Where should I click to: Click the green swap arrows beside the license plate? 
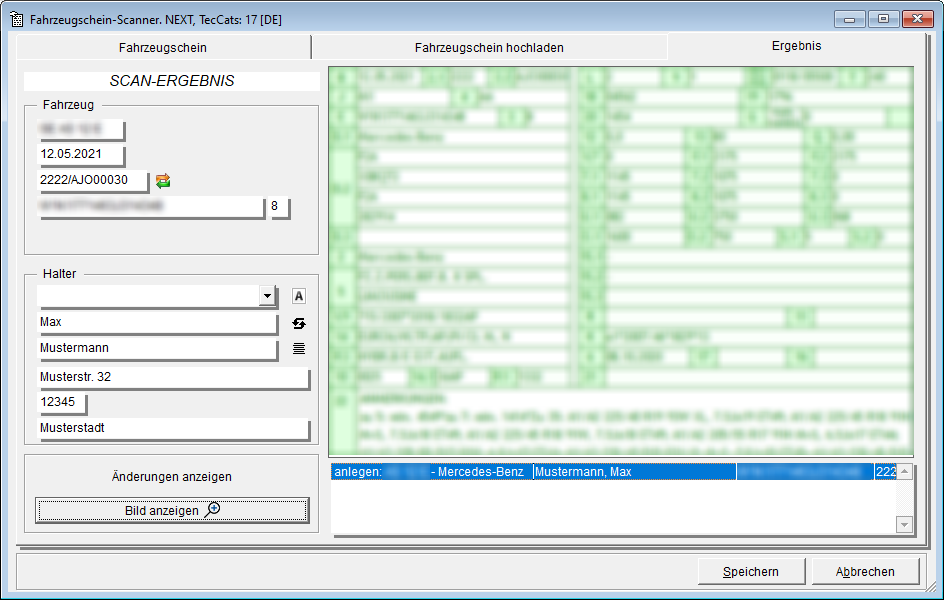(162, 181)
